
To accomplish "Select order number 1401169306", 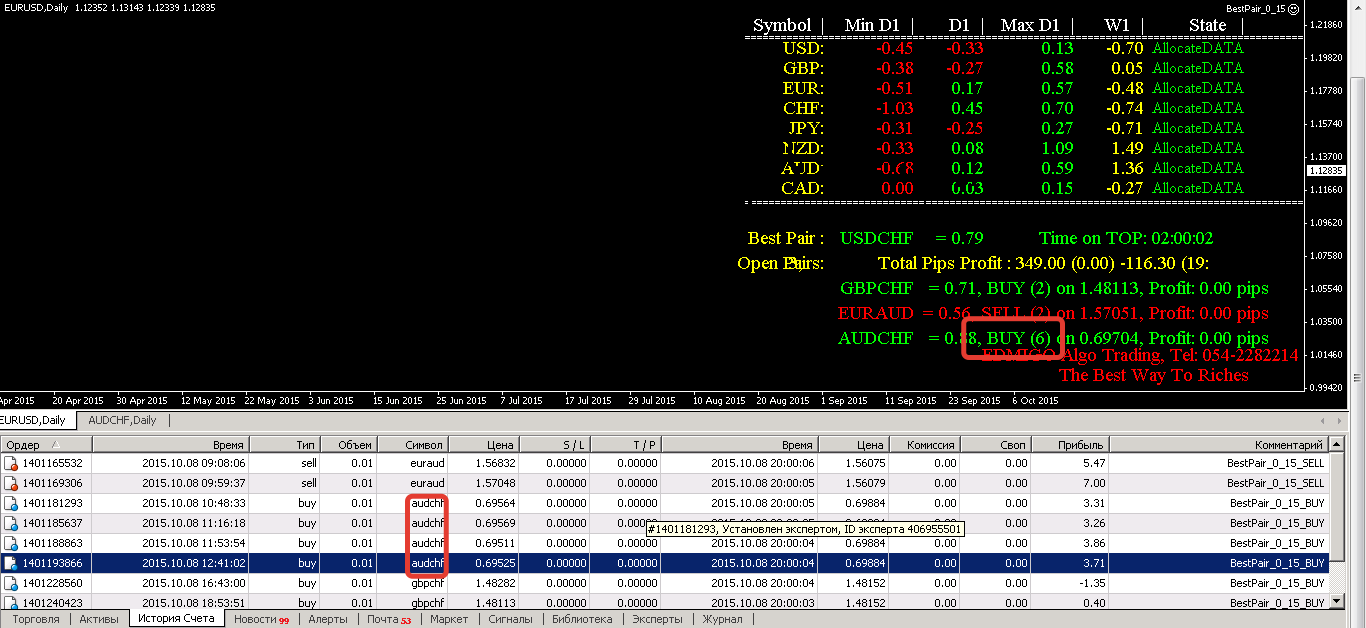I will (x=52, y=483).
